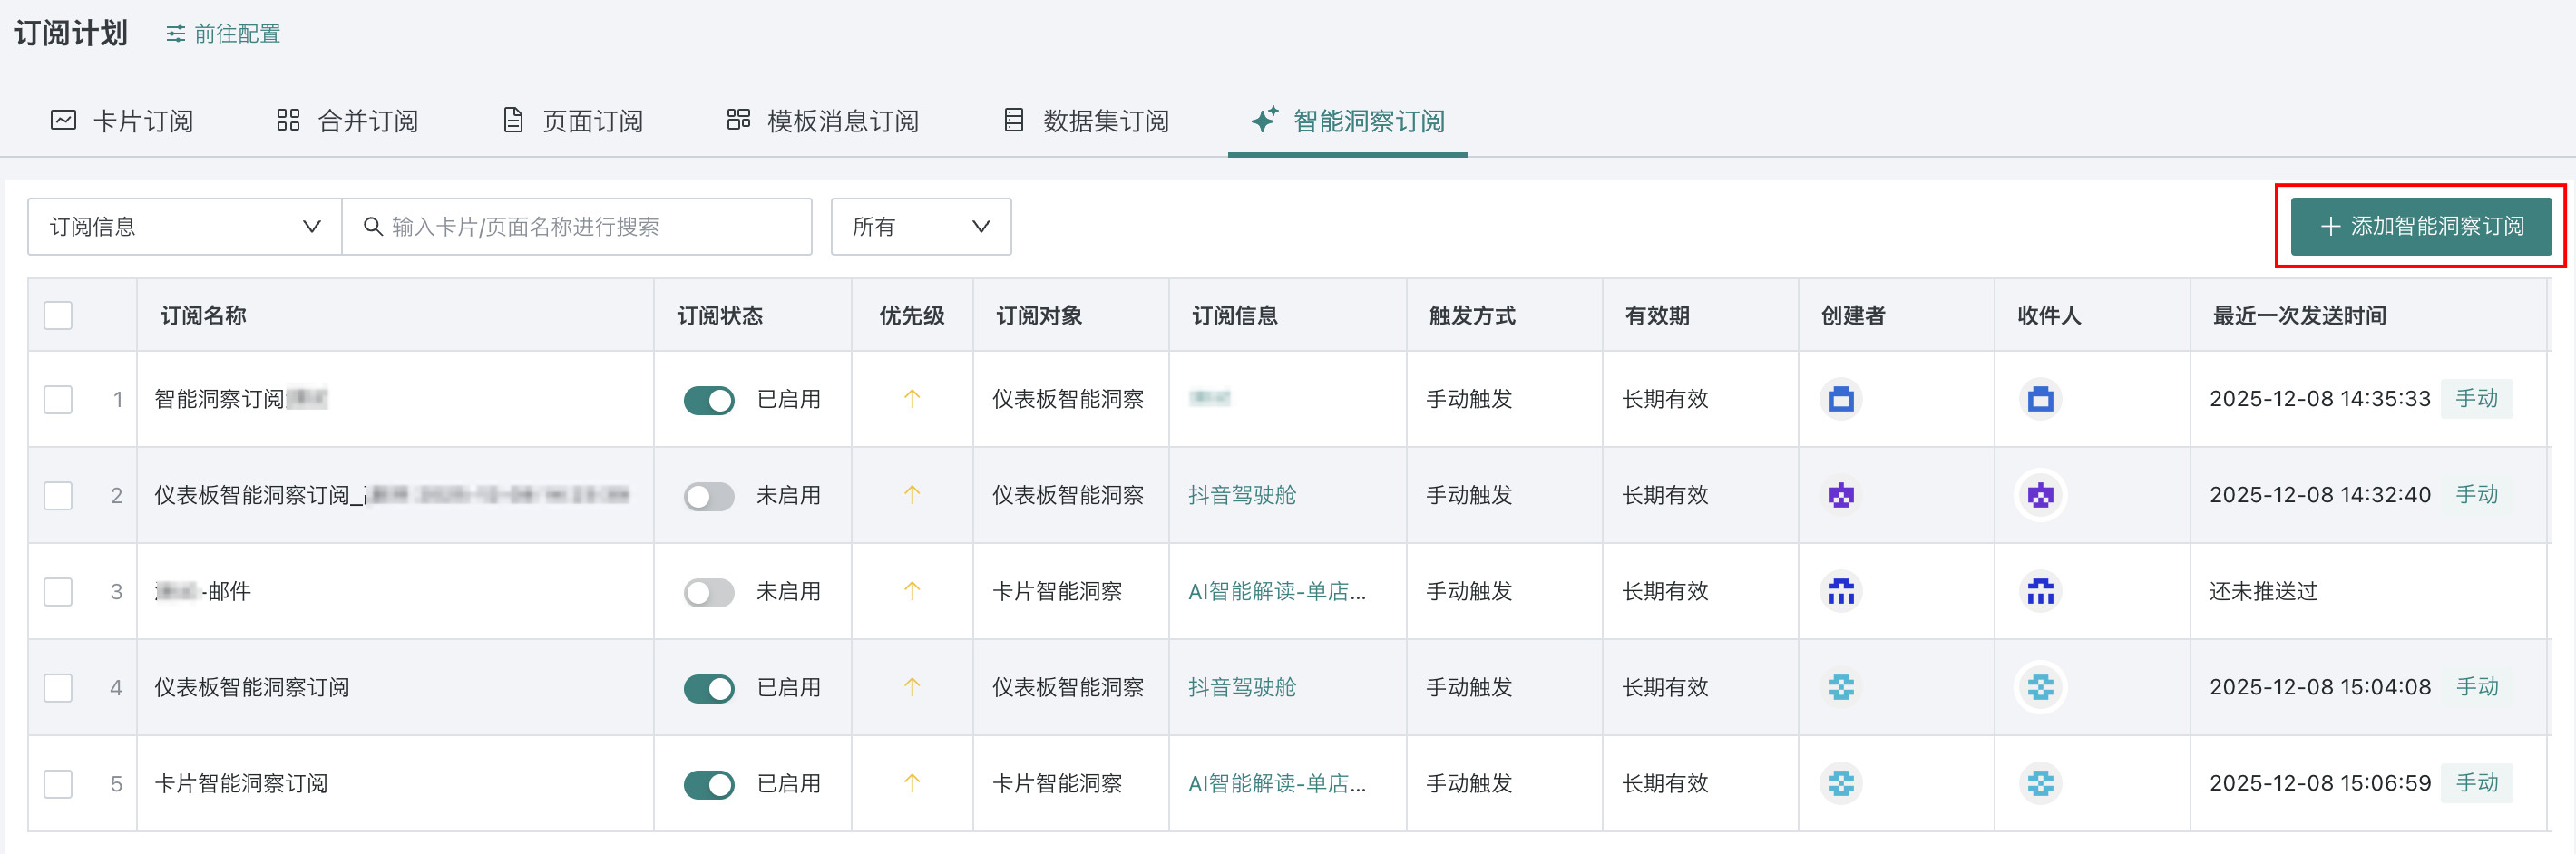The width and height of the screenshot is (2576, 854).
Task: Open the 数据集订阅 tab
Action: (x=1086, y=121)
